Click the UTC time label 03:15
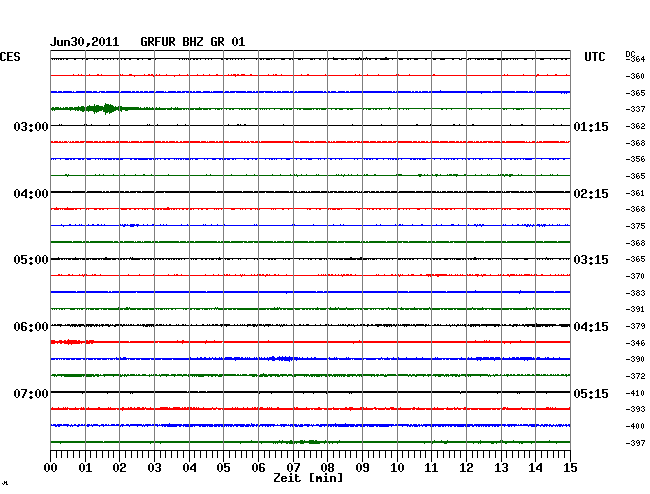This screenshot has width=650, height=494. point(591,260)
